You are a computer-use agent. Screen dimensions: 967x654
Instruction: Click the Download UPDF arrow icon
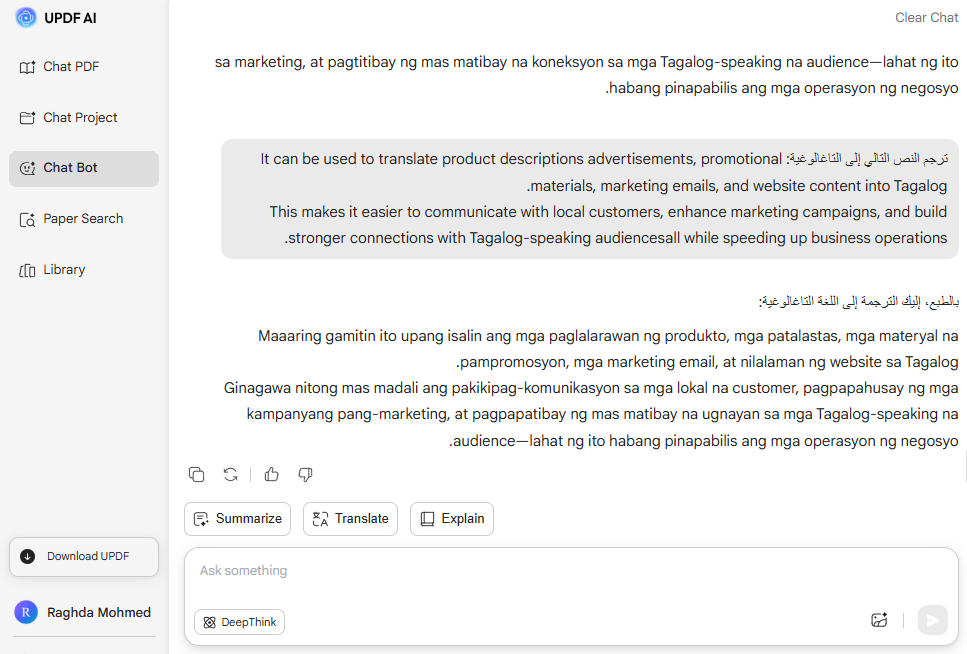28,557
